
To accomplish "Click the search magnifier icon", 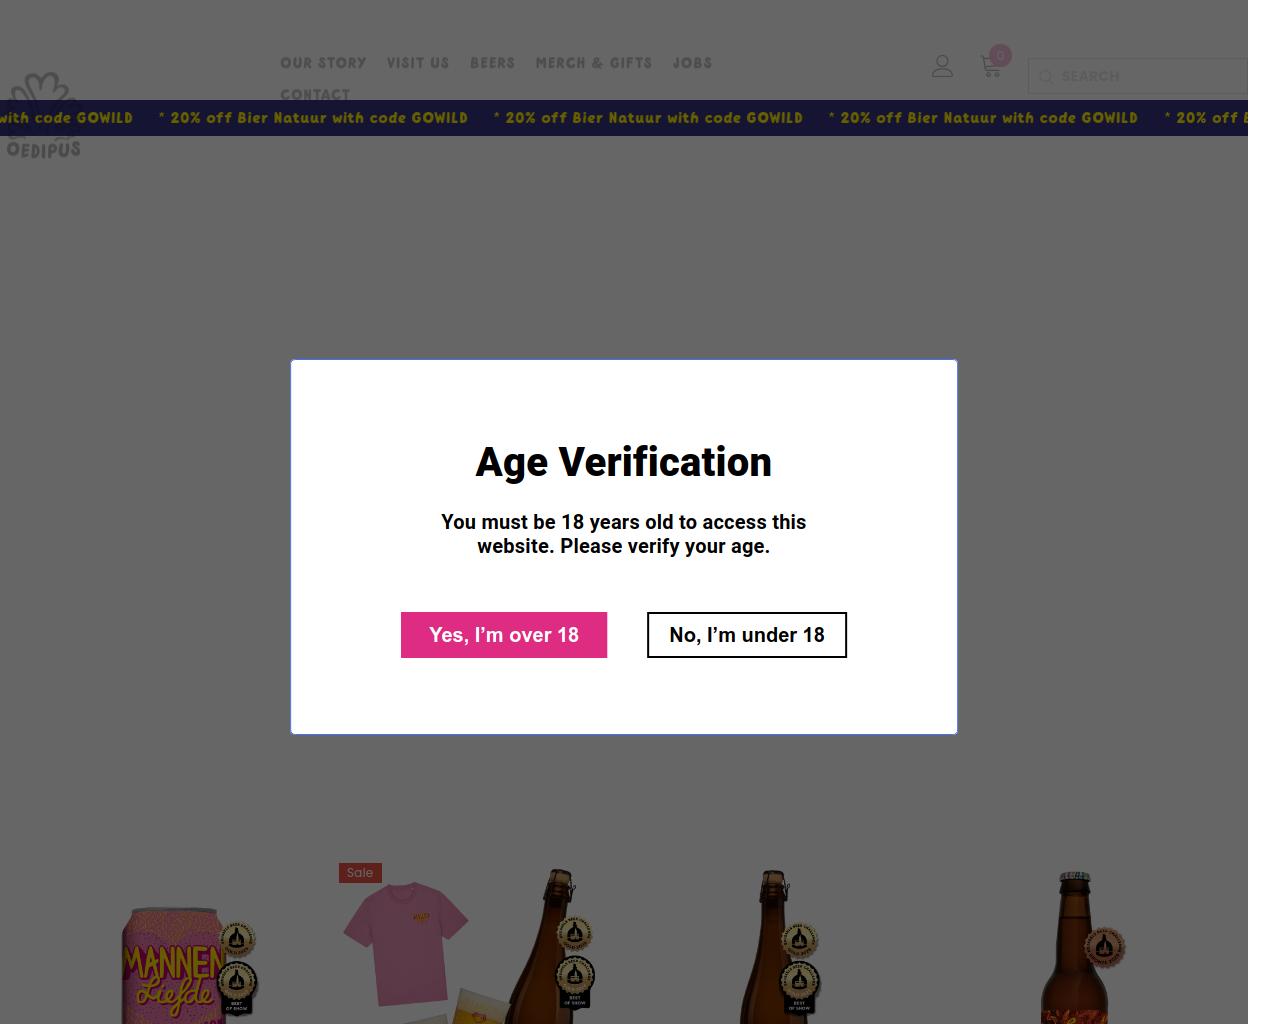I will pos(1045,77).
